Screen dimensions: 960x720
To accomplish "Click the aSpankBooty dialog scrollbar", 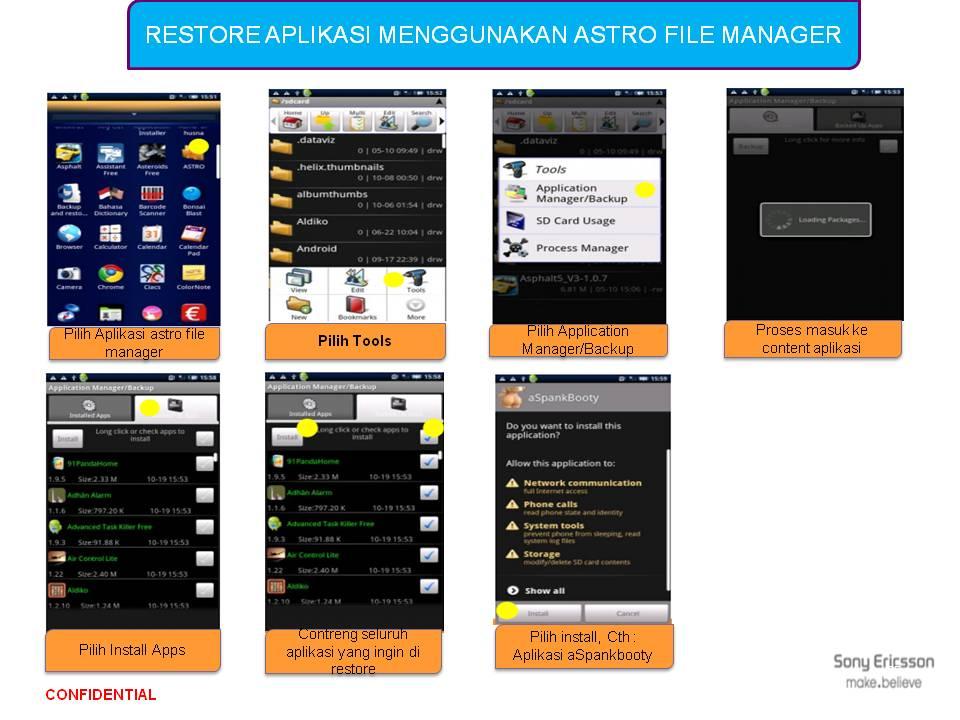I will [x=667, y=520].
